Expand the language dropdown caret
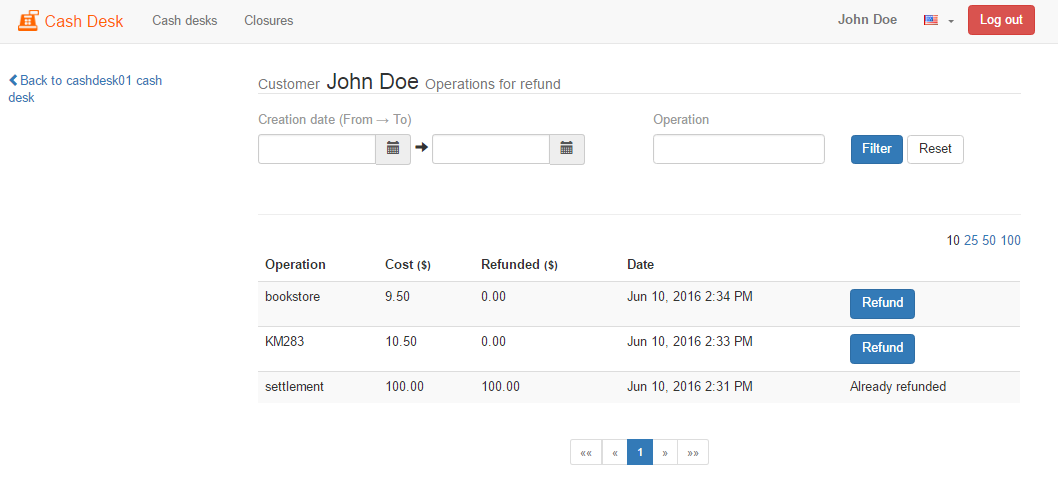 [x=951, y=21]
